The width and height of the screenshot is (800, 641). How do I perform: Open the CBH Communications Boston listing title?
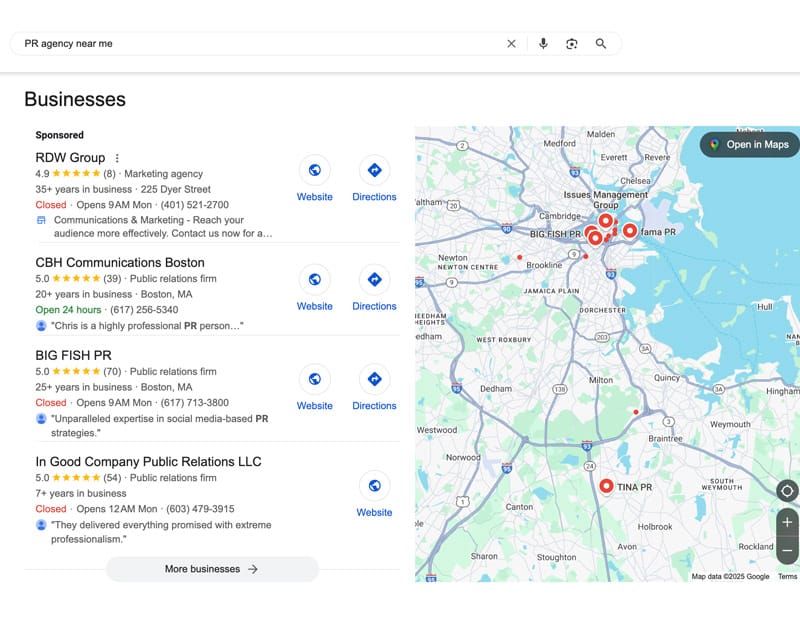tap(120, 262)
